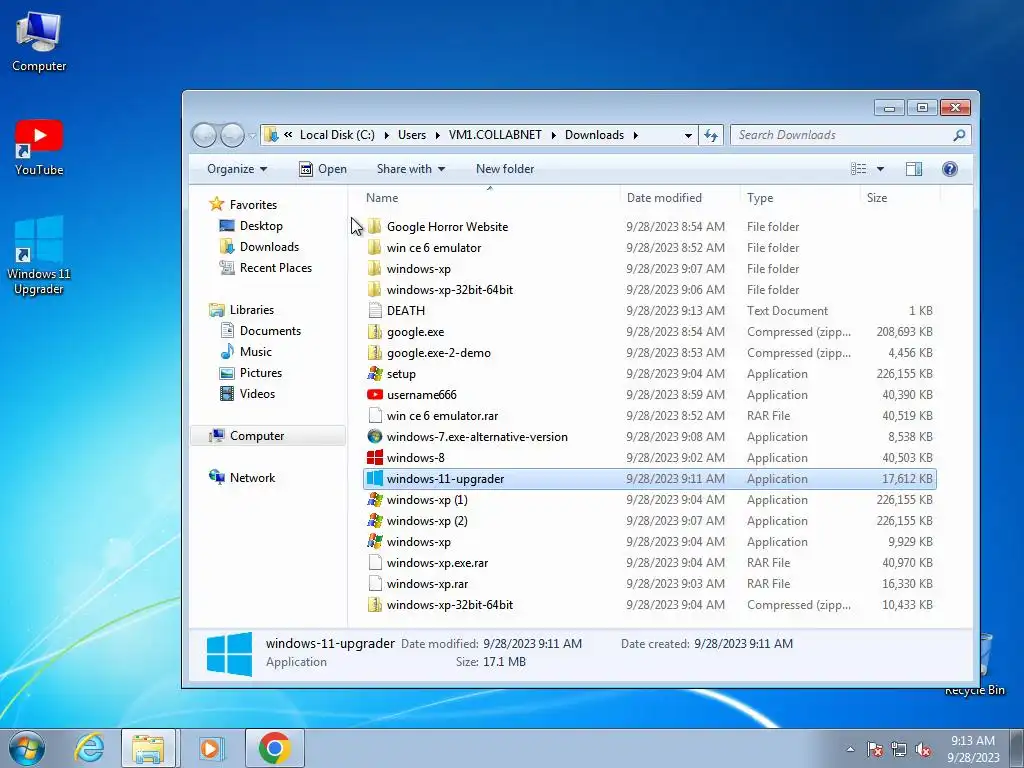Image resolution: width=1024 pixels, height=768 pixels.
Task: Click the taskbar clock showing 9:13 AM
Action: click(x=973, y=749)
